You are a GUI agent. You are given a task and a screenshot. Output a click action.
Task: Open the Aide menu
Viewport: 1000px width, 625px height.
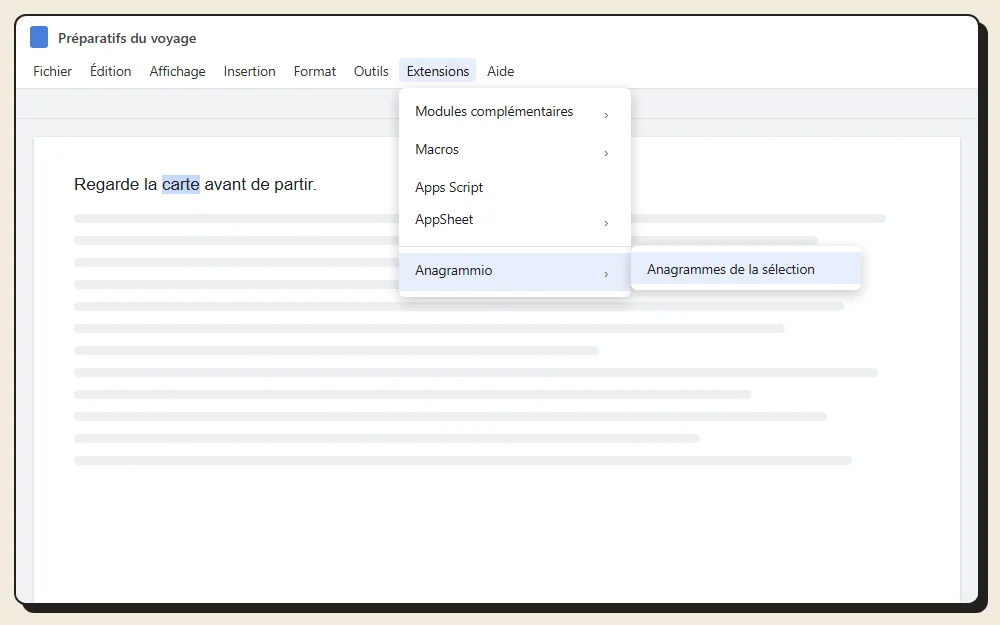tap(501, 71)
